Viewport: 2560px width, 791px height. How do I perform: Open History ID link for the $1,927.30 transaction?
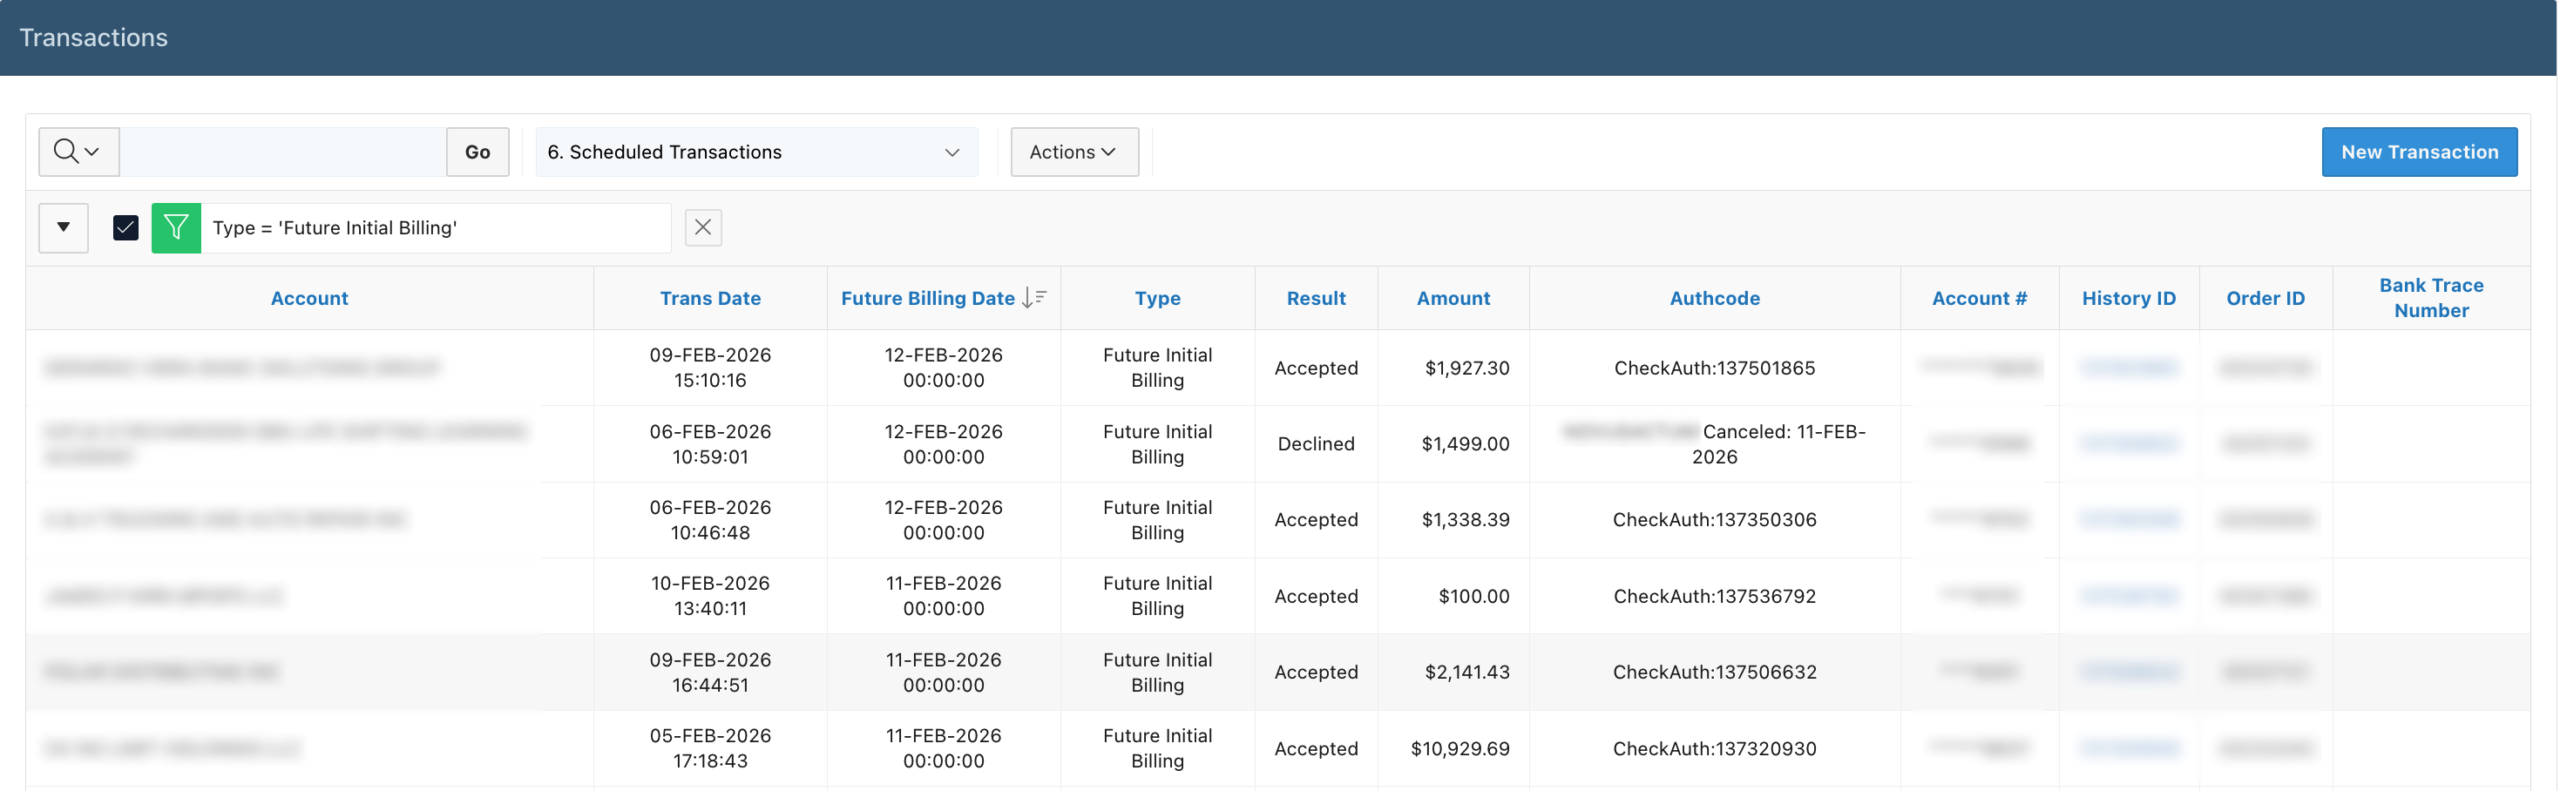2128,368
